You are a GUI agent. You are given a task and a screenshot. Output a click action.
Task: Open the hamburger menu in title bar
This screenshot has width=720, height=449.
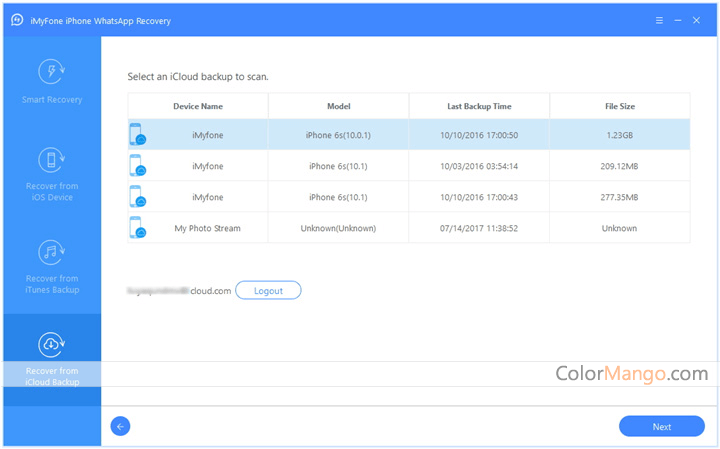[x=659, y=19]
